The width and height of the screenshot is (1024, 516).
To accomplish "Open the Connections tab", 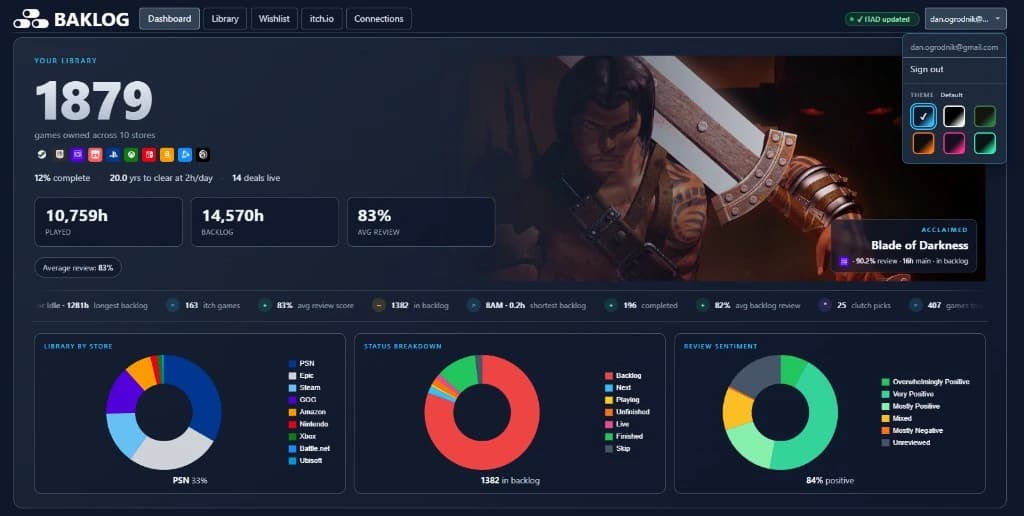I will pyautogui.click(x=379, y=19).
